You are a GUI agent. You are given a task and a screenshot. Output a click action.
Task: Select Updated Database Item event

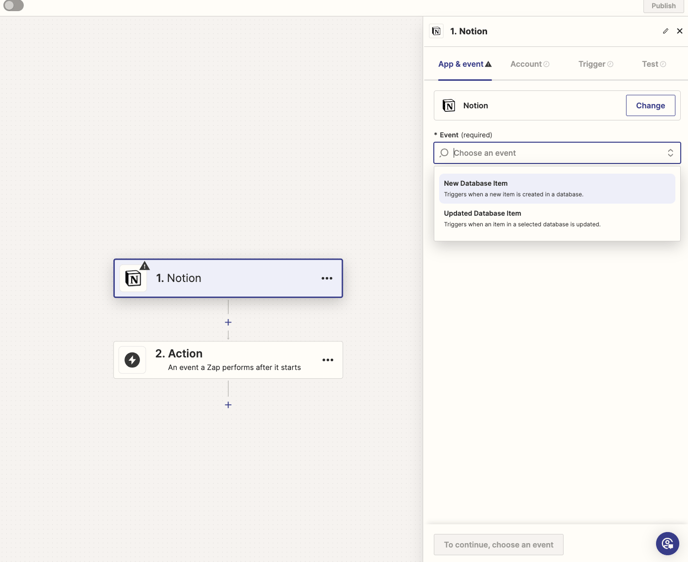pos(557,218)
